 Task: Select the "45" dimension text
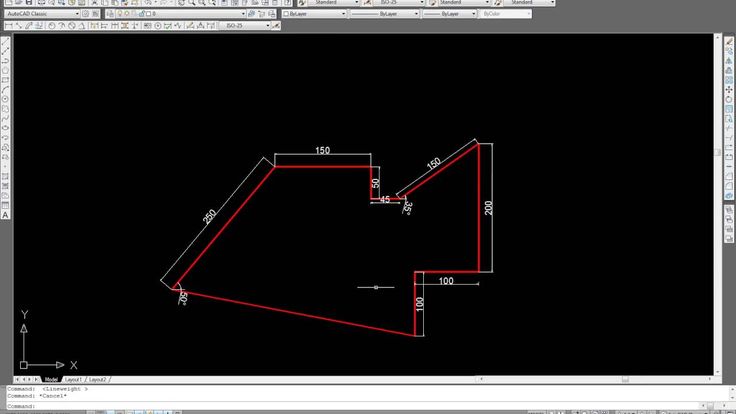pyautogui.click(x=385, y=199)
